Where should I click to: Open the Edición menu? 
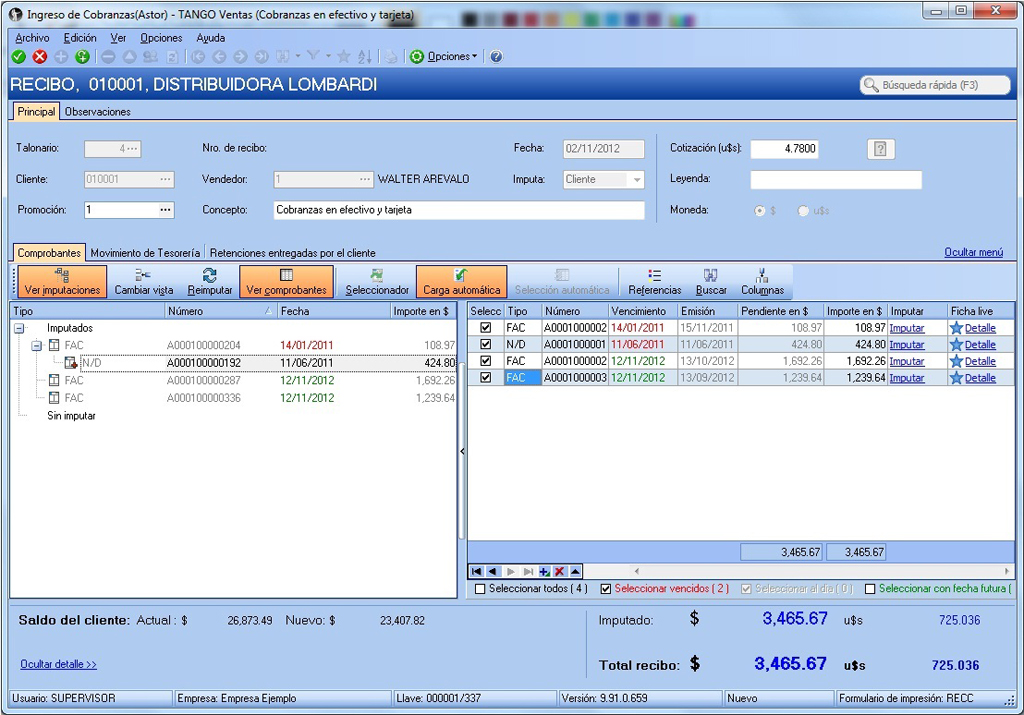click(80, 38)
